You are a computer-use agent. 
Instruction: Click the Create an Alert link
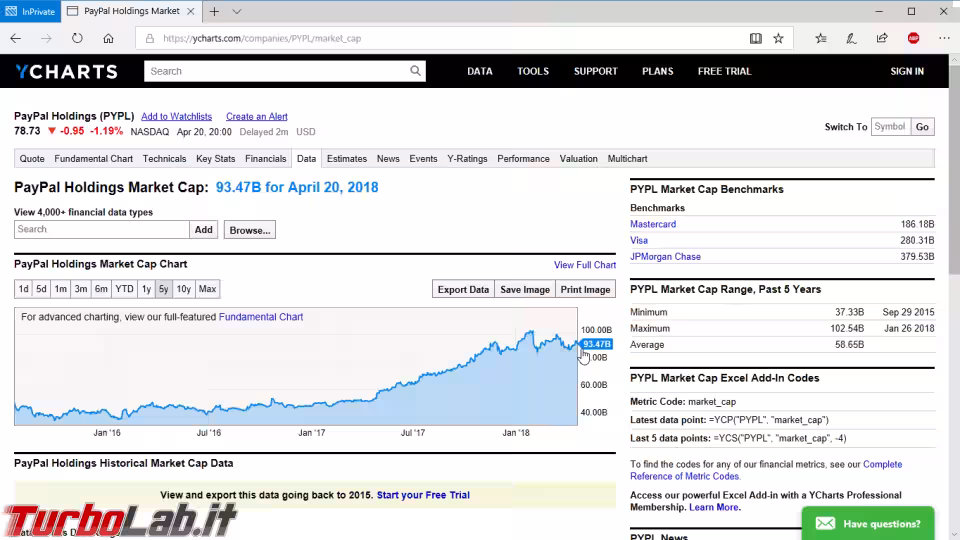pyautogui.click(x=257, y=116)
